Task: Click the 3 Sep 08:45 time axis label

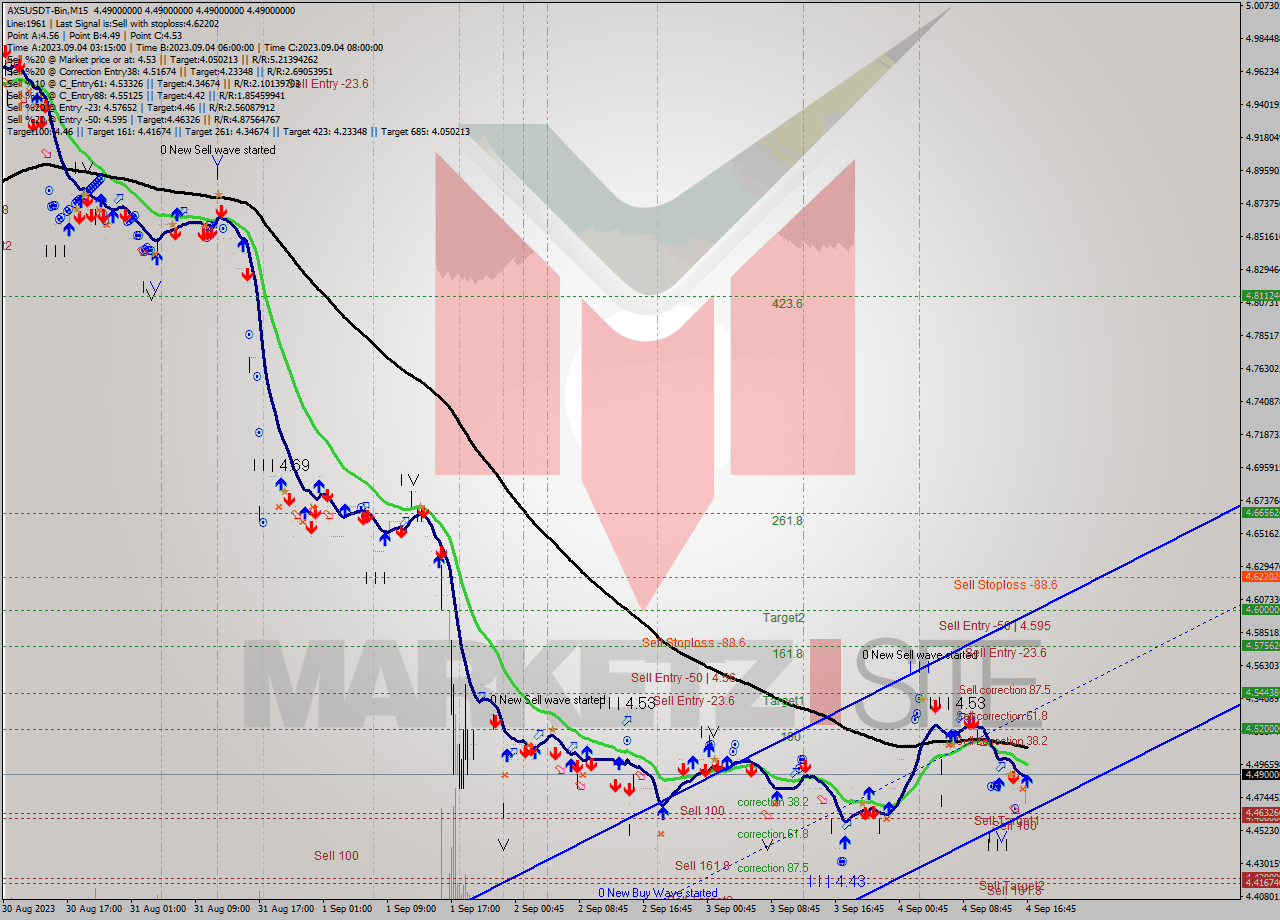Action: click(795, 910)
